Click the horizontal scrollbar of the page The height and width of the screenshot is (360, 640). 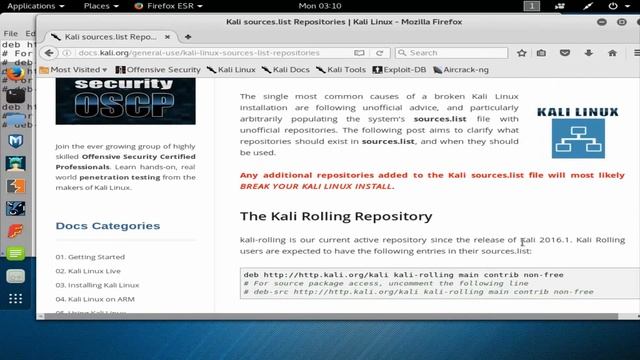point(331,316)
